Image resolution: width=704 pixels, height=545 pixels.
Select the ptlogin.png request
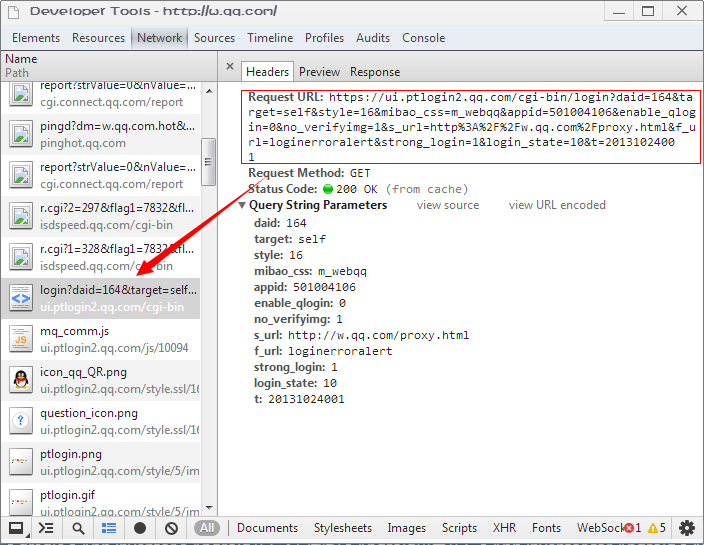pos(101,462)
